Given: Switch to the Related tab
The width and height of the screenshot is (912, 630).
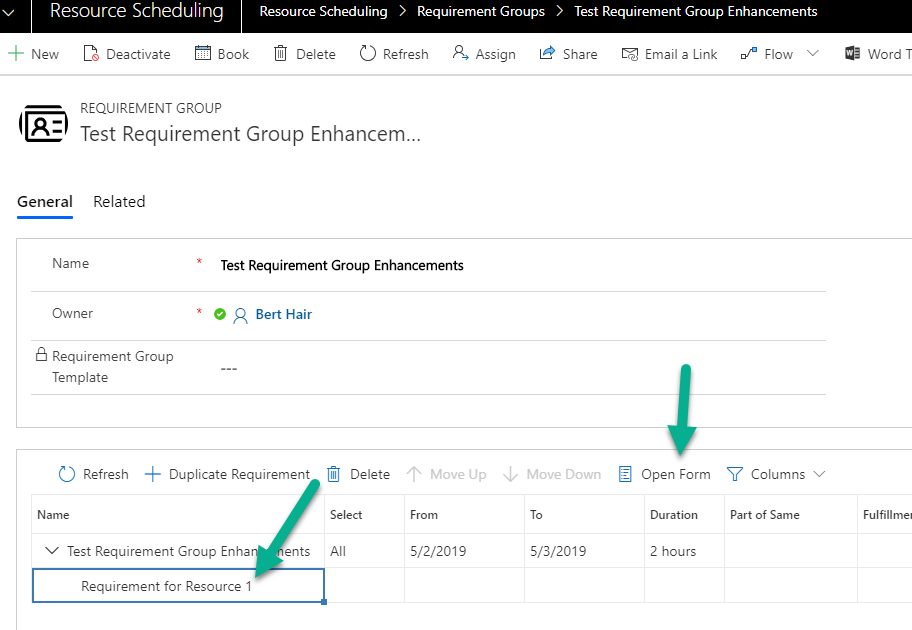Looking at the screenshot, I should coord(119,201).
